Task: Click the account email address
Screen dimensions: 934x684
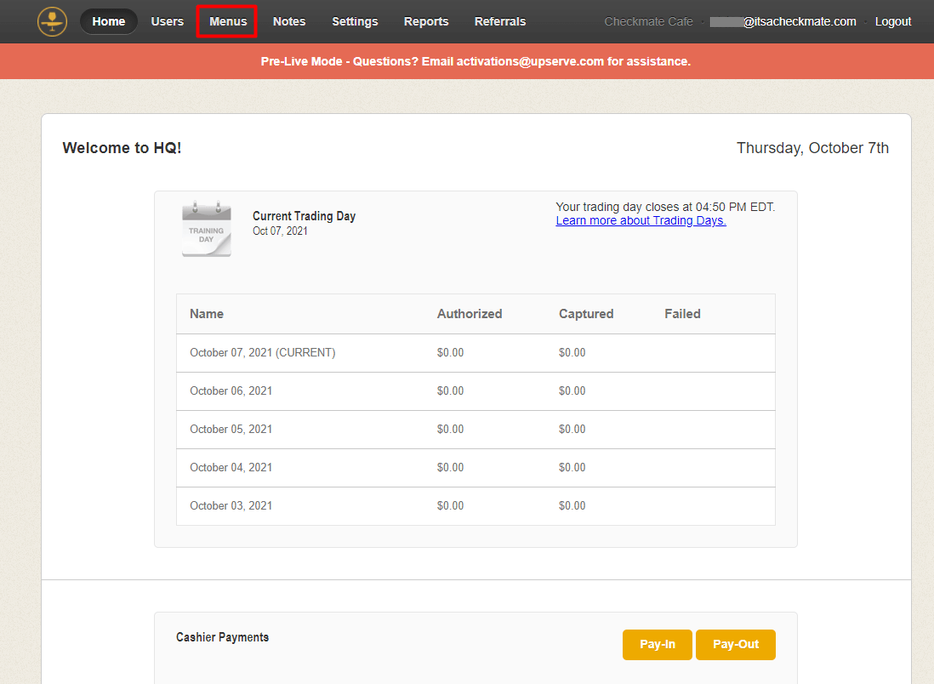Action: coord(783,21)
